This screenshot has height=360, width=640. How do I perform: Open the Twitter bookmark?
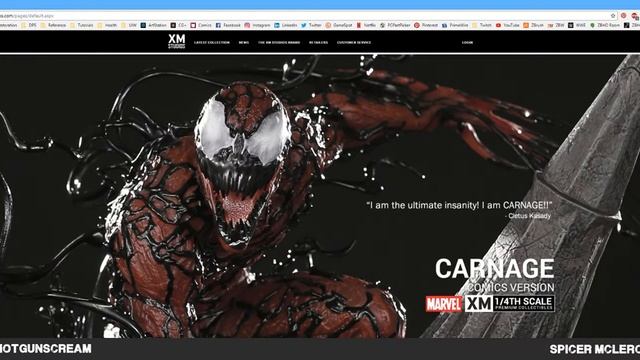click(311, 25)
